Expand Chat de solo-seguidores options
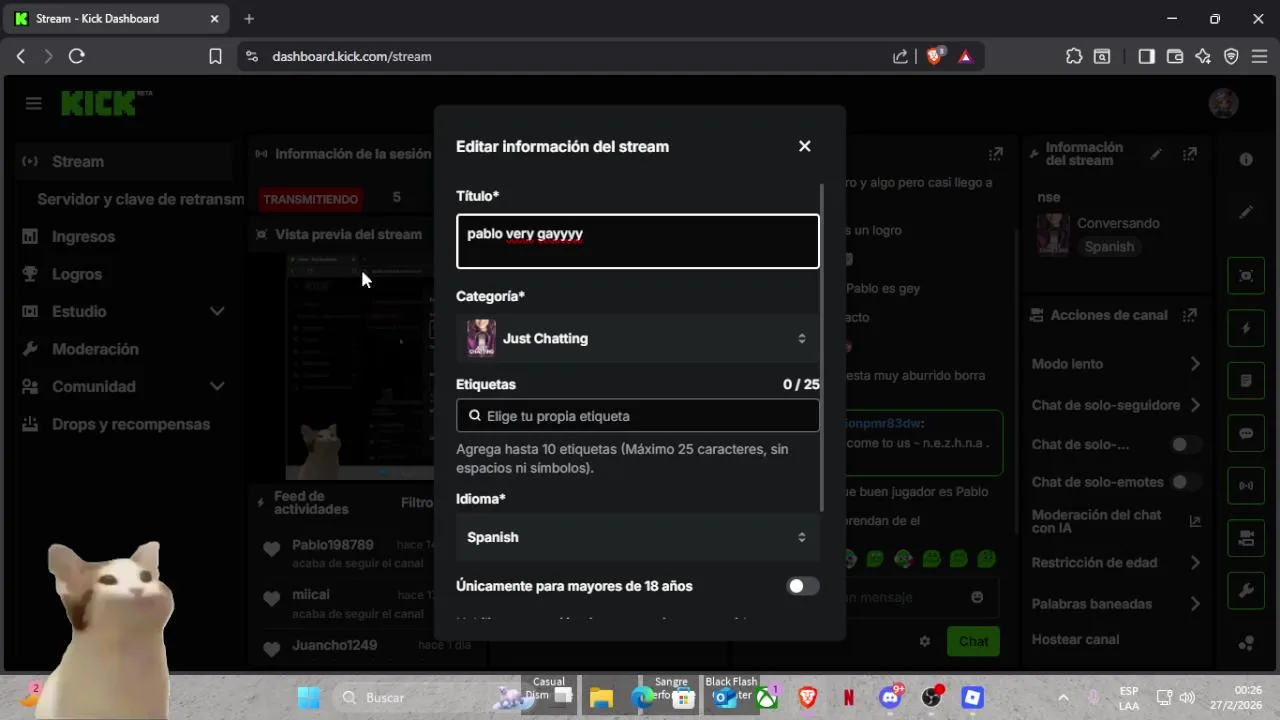Viewport: 1280px width, 720px height. (1195, 405)
